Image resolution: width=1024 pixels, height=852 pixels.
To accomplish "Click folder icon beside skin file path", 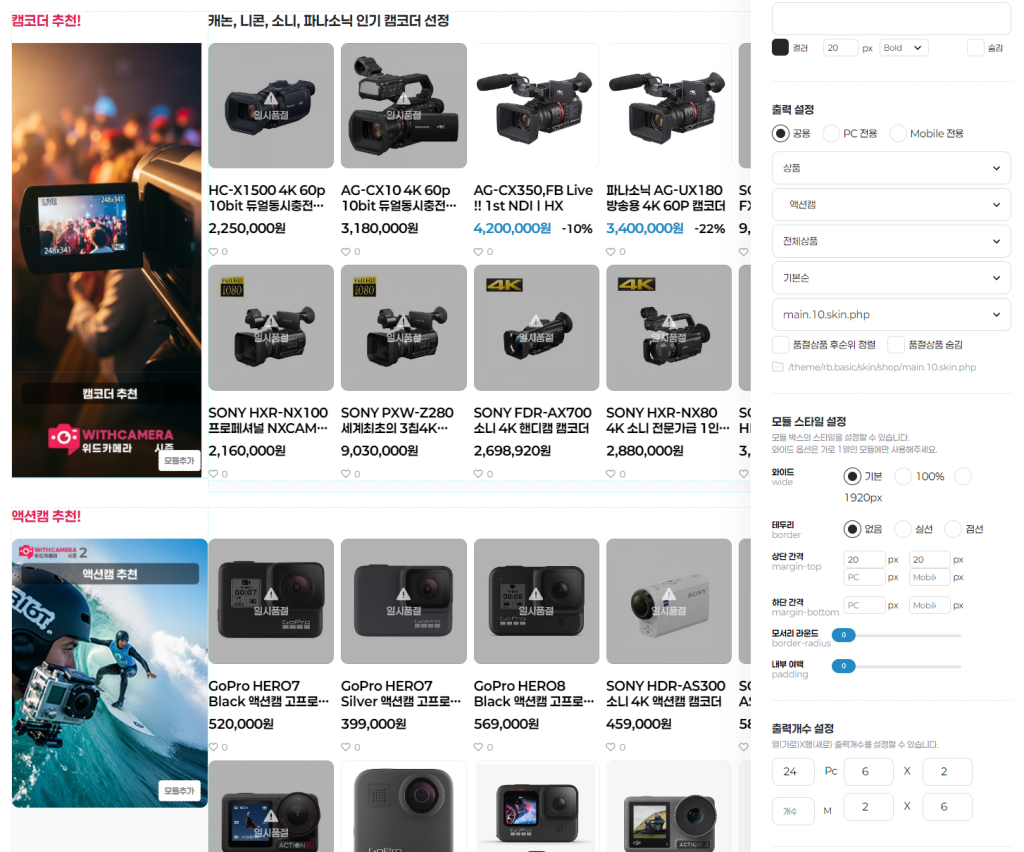I will point(778,367).
